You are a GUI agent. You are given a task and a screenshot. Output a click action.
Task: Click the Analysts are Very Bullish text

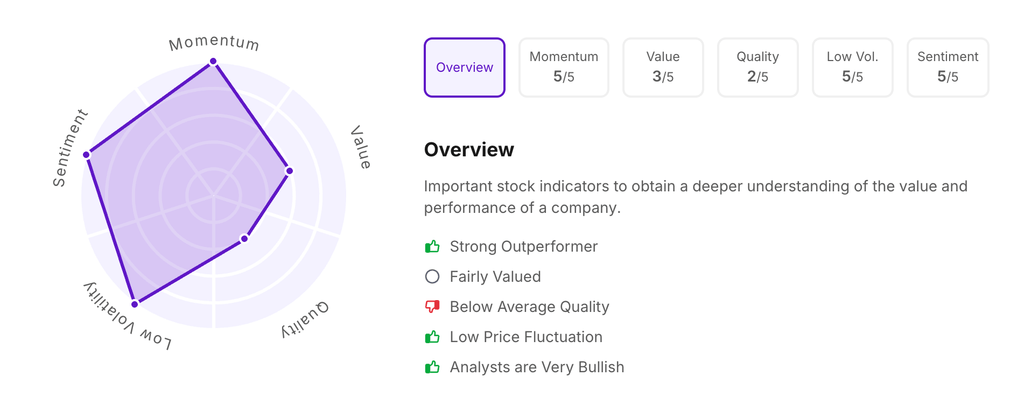coord(536,367)
